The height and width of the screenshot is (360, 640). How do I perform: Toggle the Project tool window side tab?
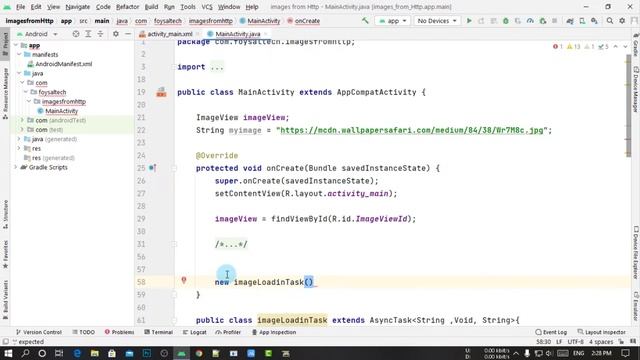point(5,45)
